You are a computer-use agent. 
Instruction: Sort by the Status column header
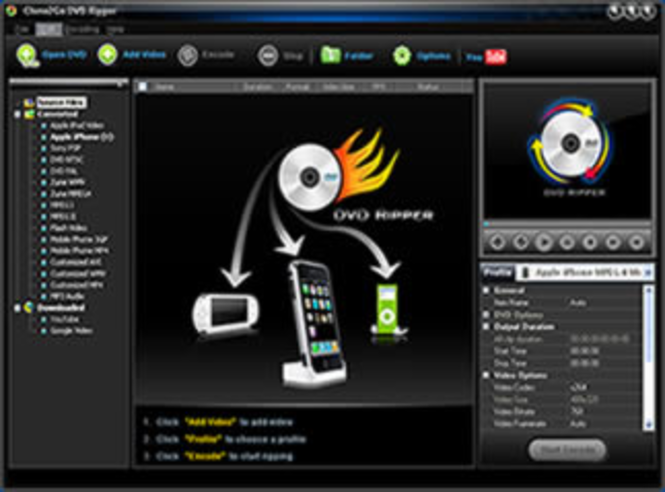point(428,87)
